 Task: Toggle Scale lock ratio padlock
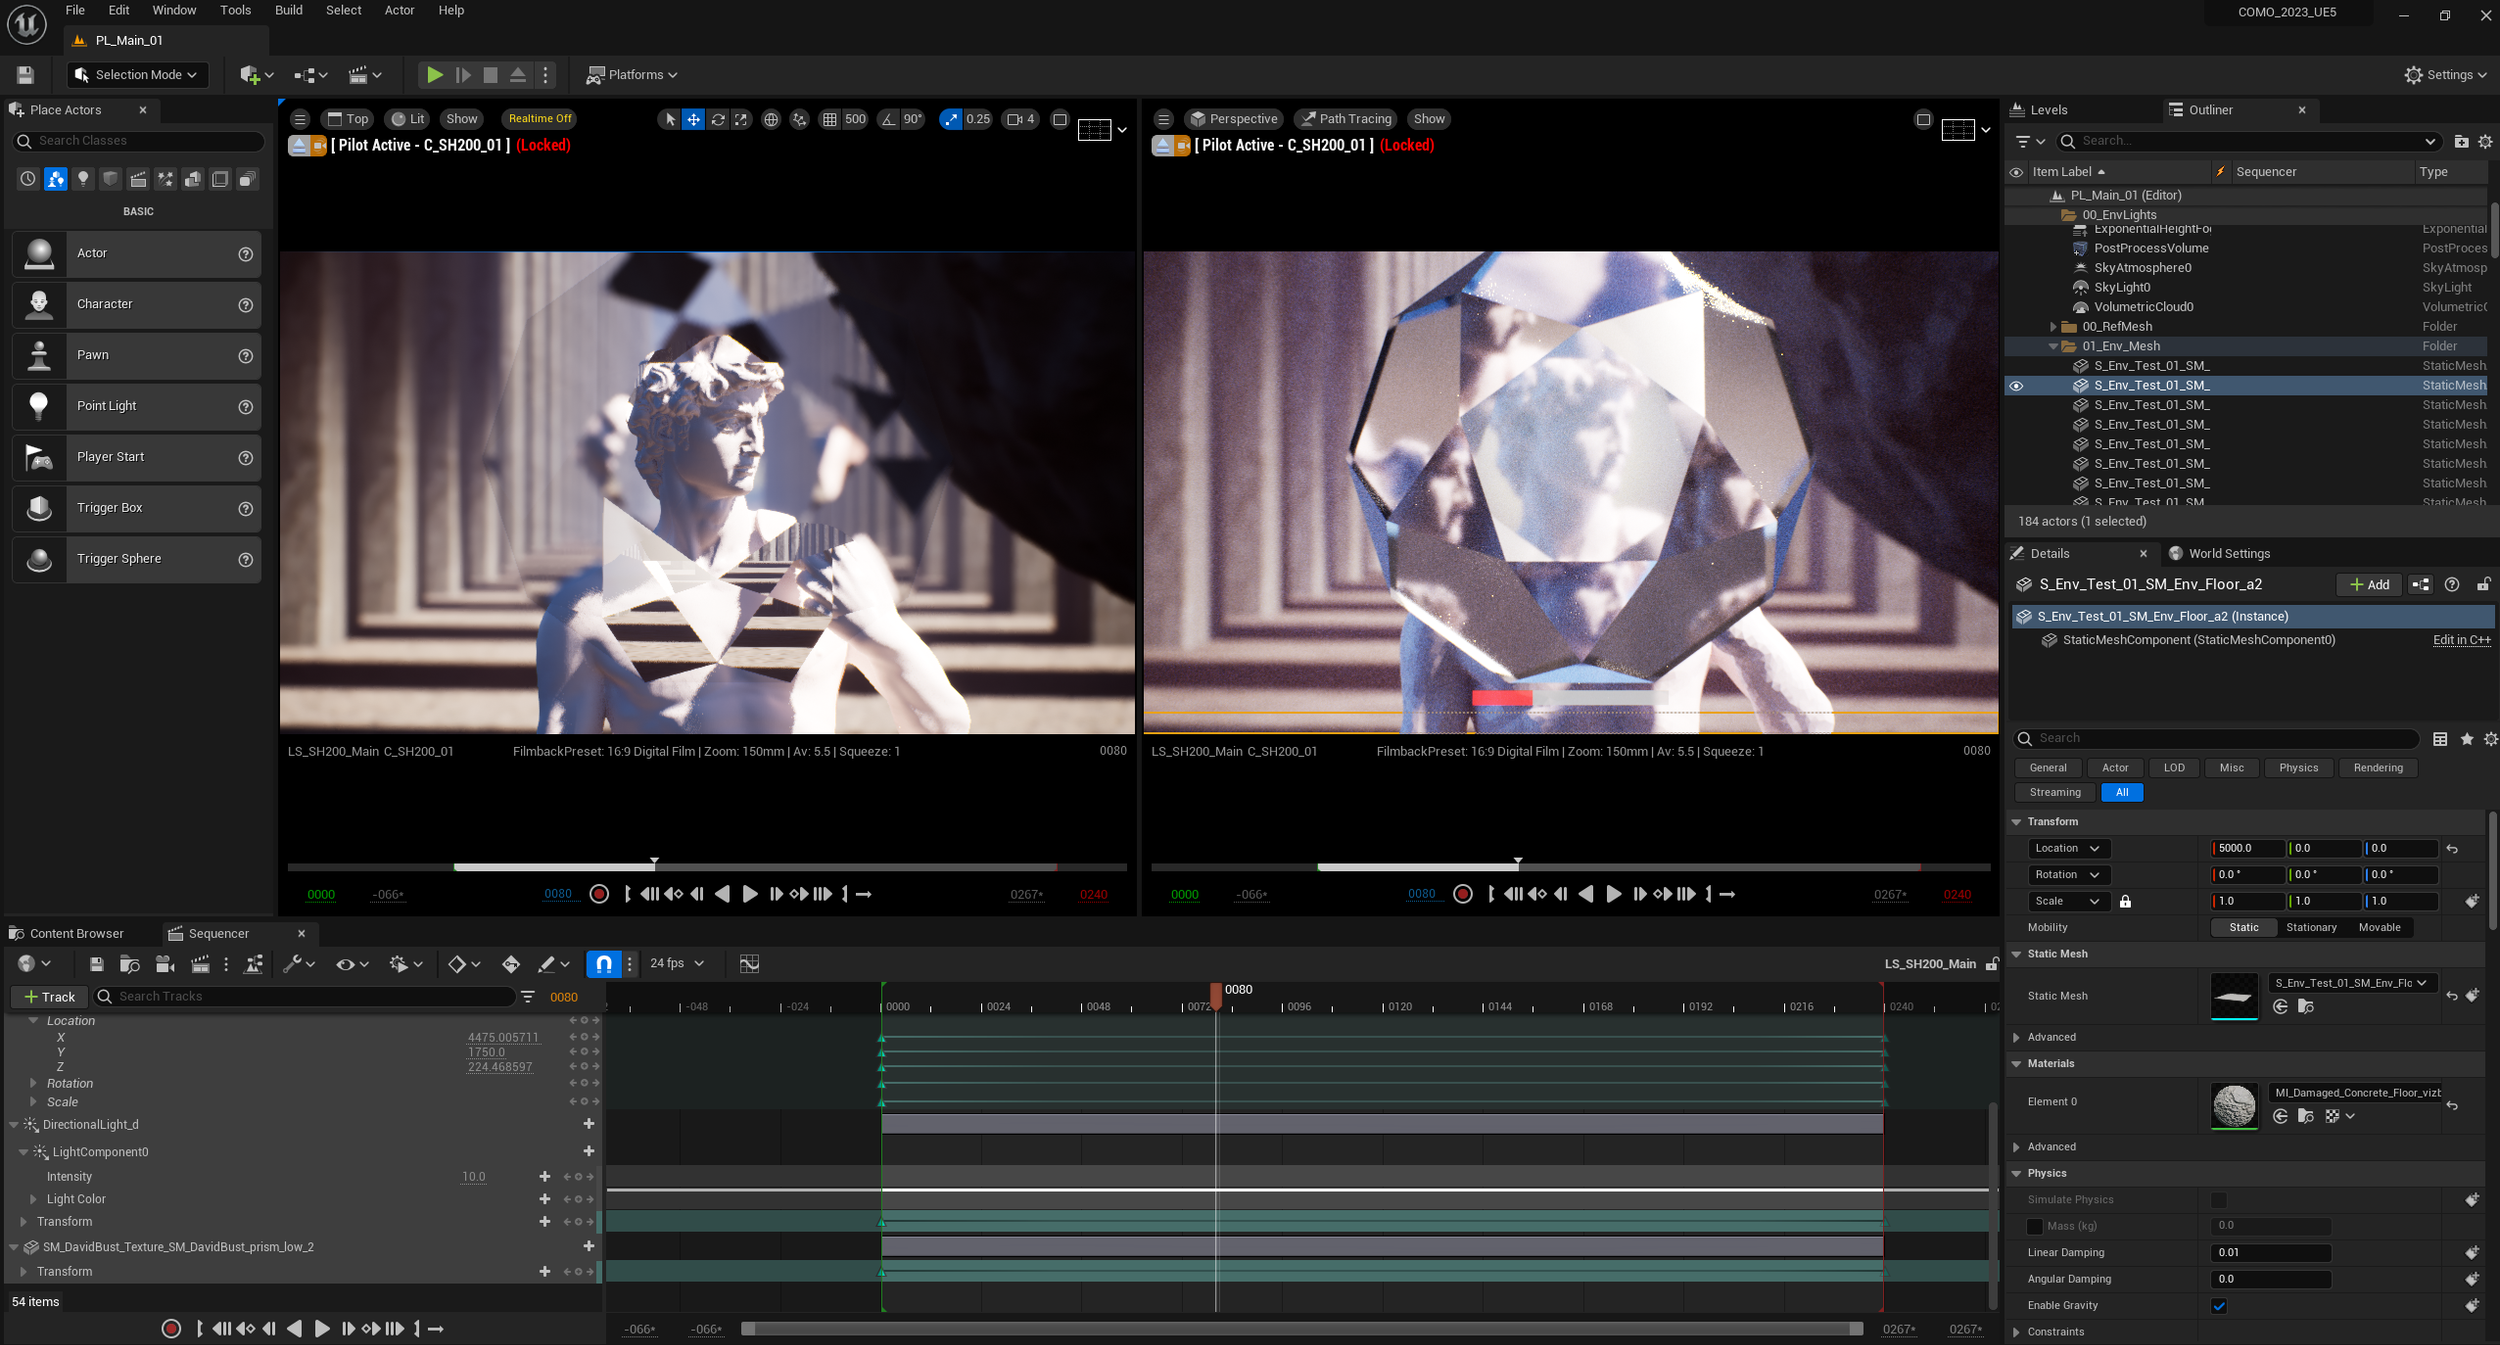(x=2125, y=902)
